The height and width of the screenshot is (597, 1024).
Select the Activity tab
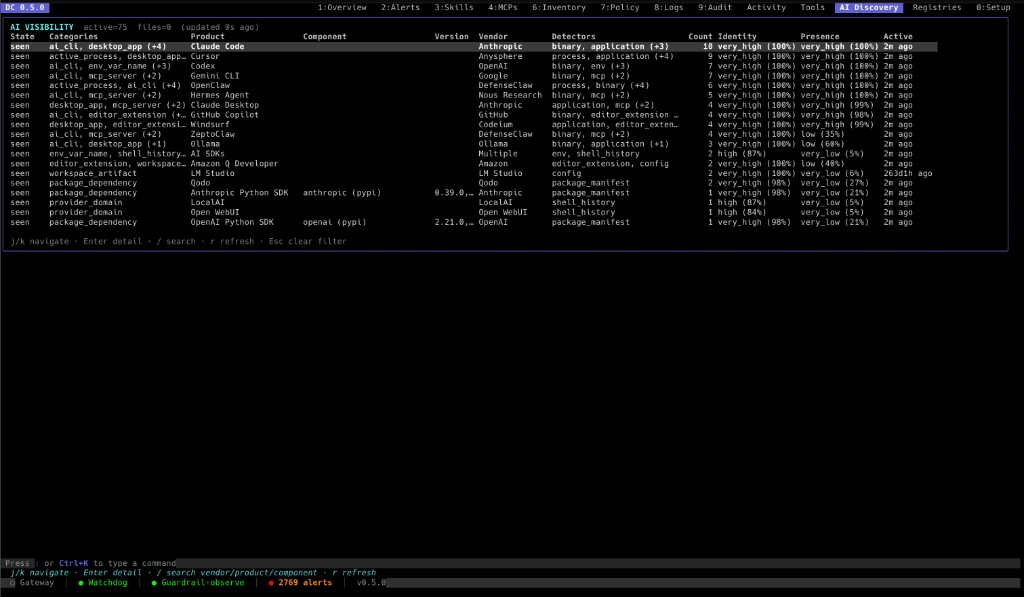pyautogui.click(x=766, y=7)
